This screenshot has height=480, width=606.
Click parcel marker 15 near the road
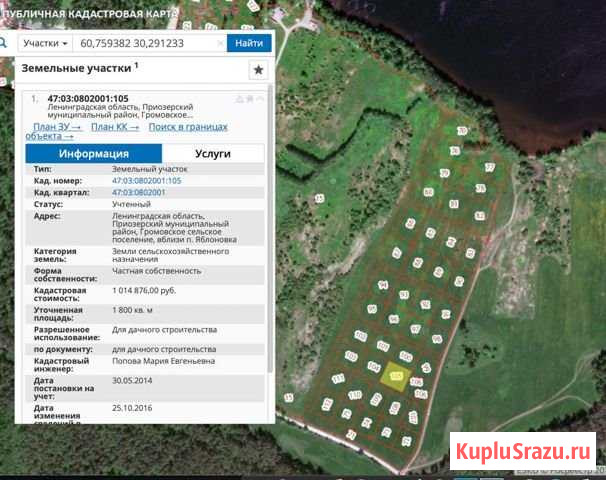(289, 397)
